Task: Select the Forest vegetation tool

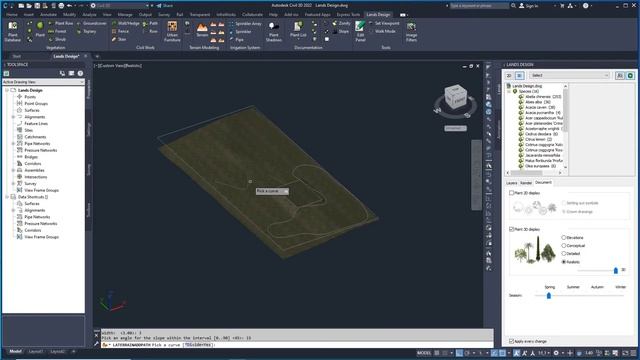Action: tap(57, 31)
